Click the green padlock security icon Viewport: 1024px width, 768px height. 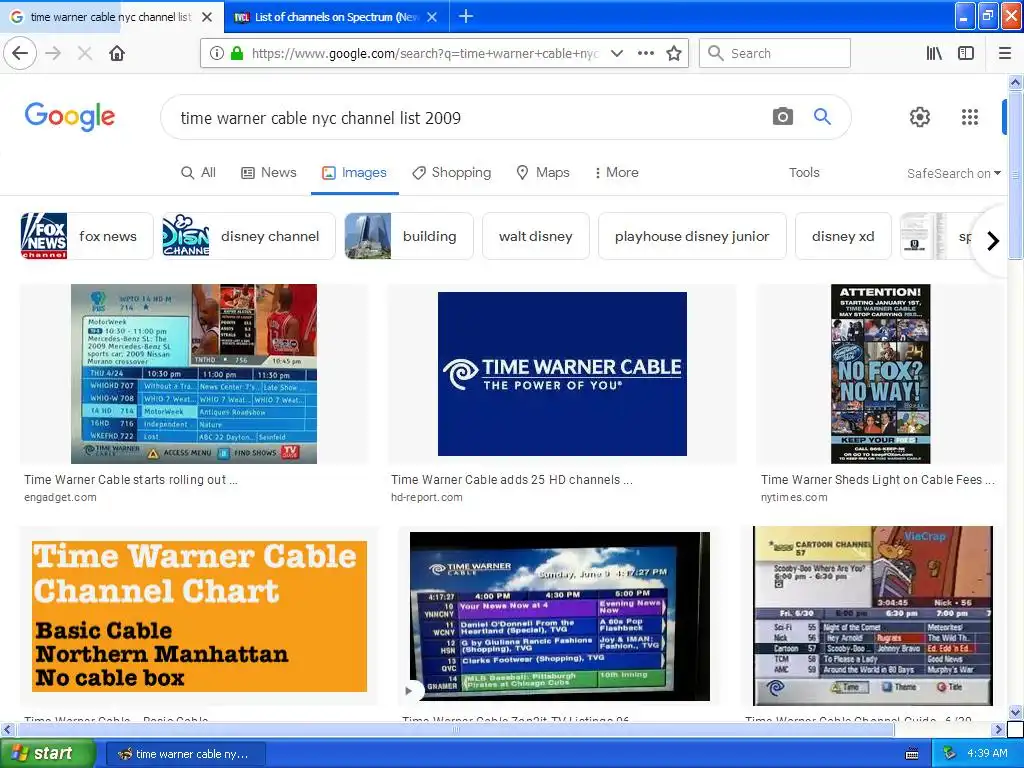[x=236, y=54]
